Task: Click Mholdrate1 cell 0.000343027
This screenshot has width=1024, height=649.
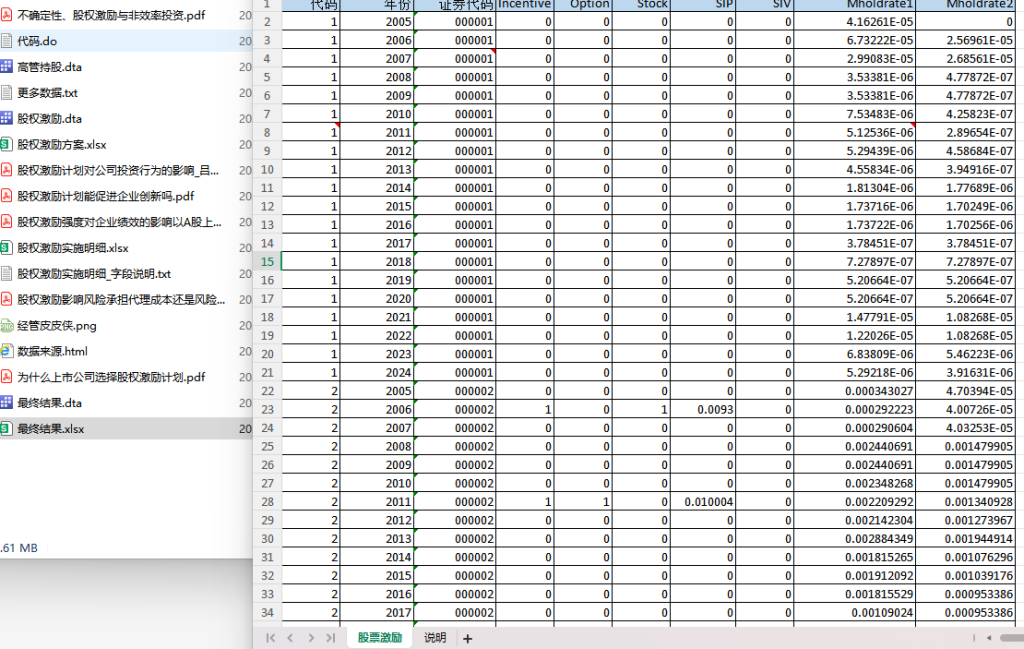Action: 855,391
